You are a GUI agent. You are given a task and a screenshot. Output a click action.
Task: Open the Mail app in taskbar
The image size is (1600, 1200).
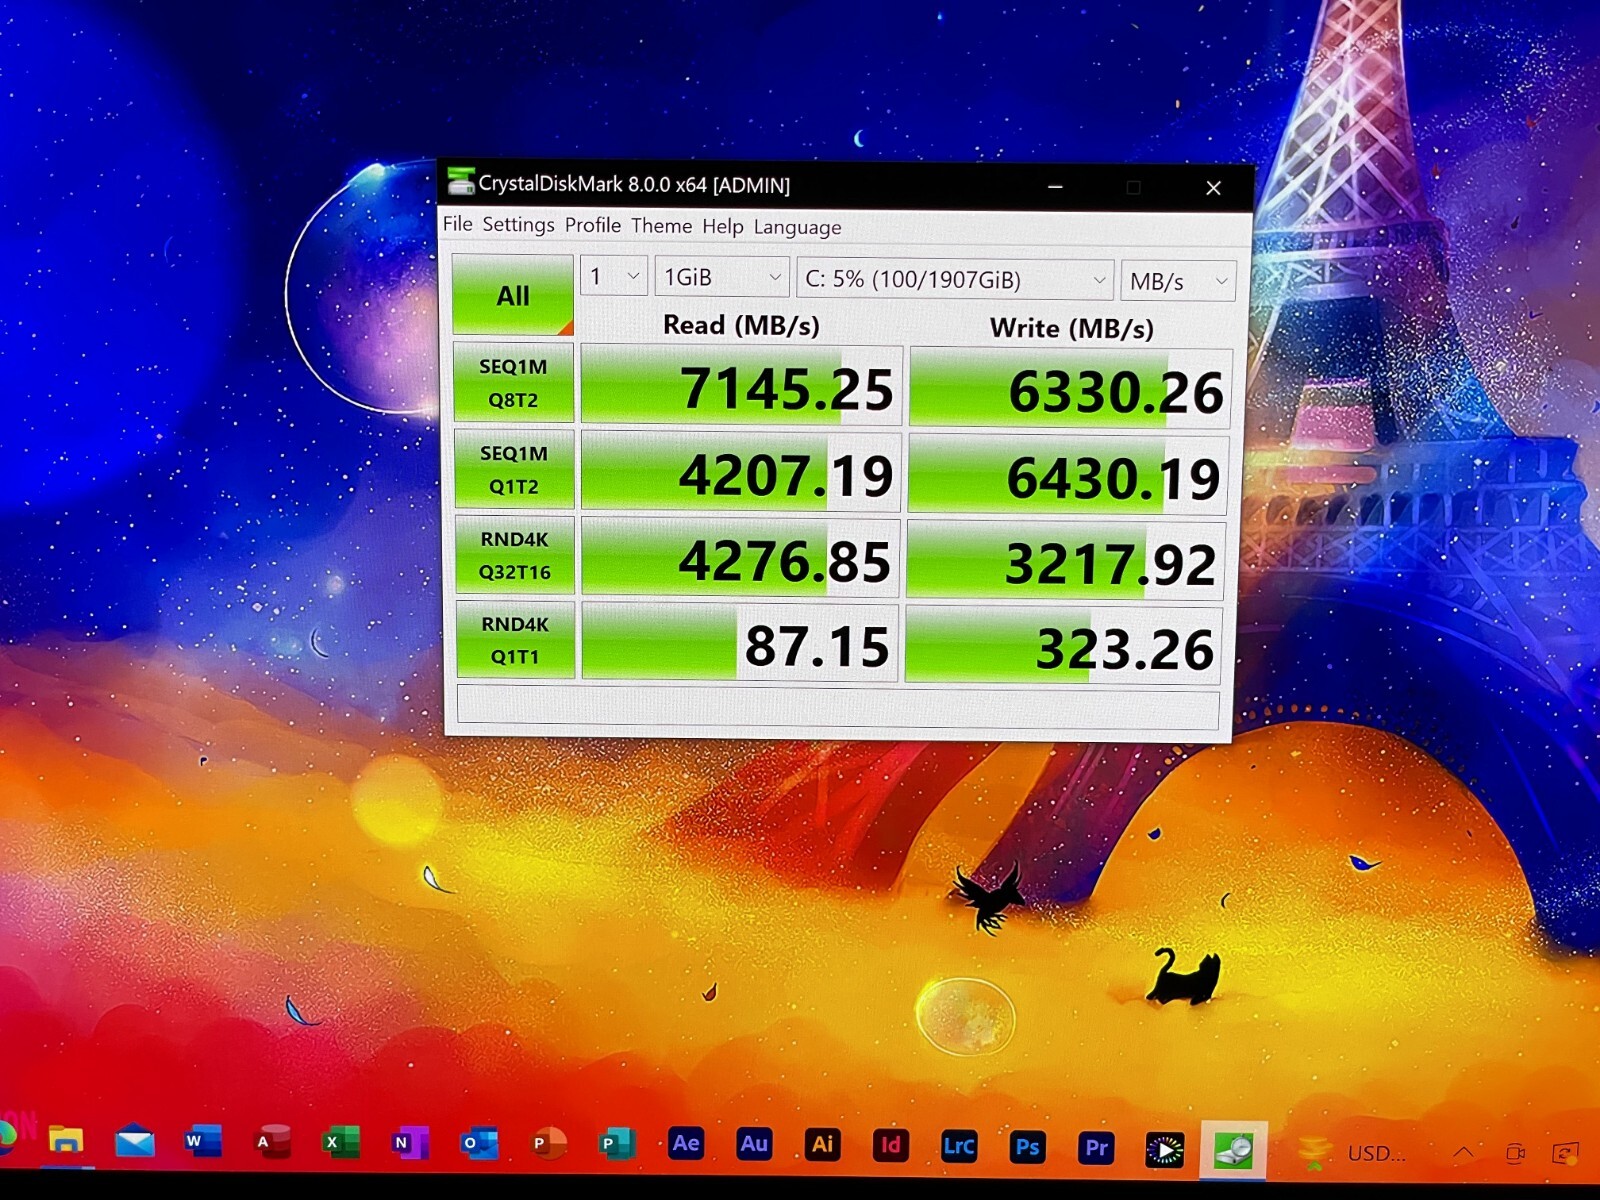[x=135, y=1141]
